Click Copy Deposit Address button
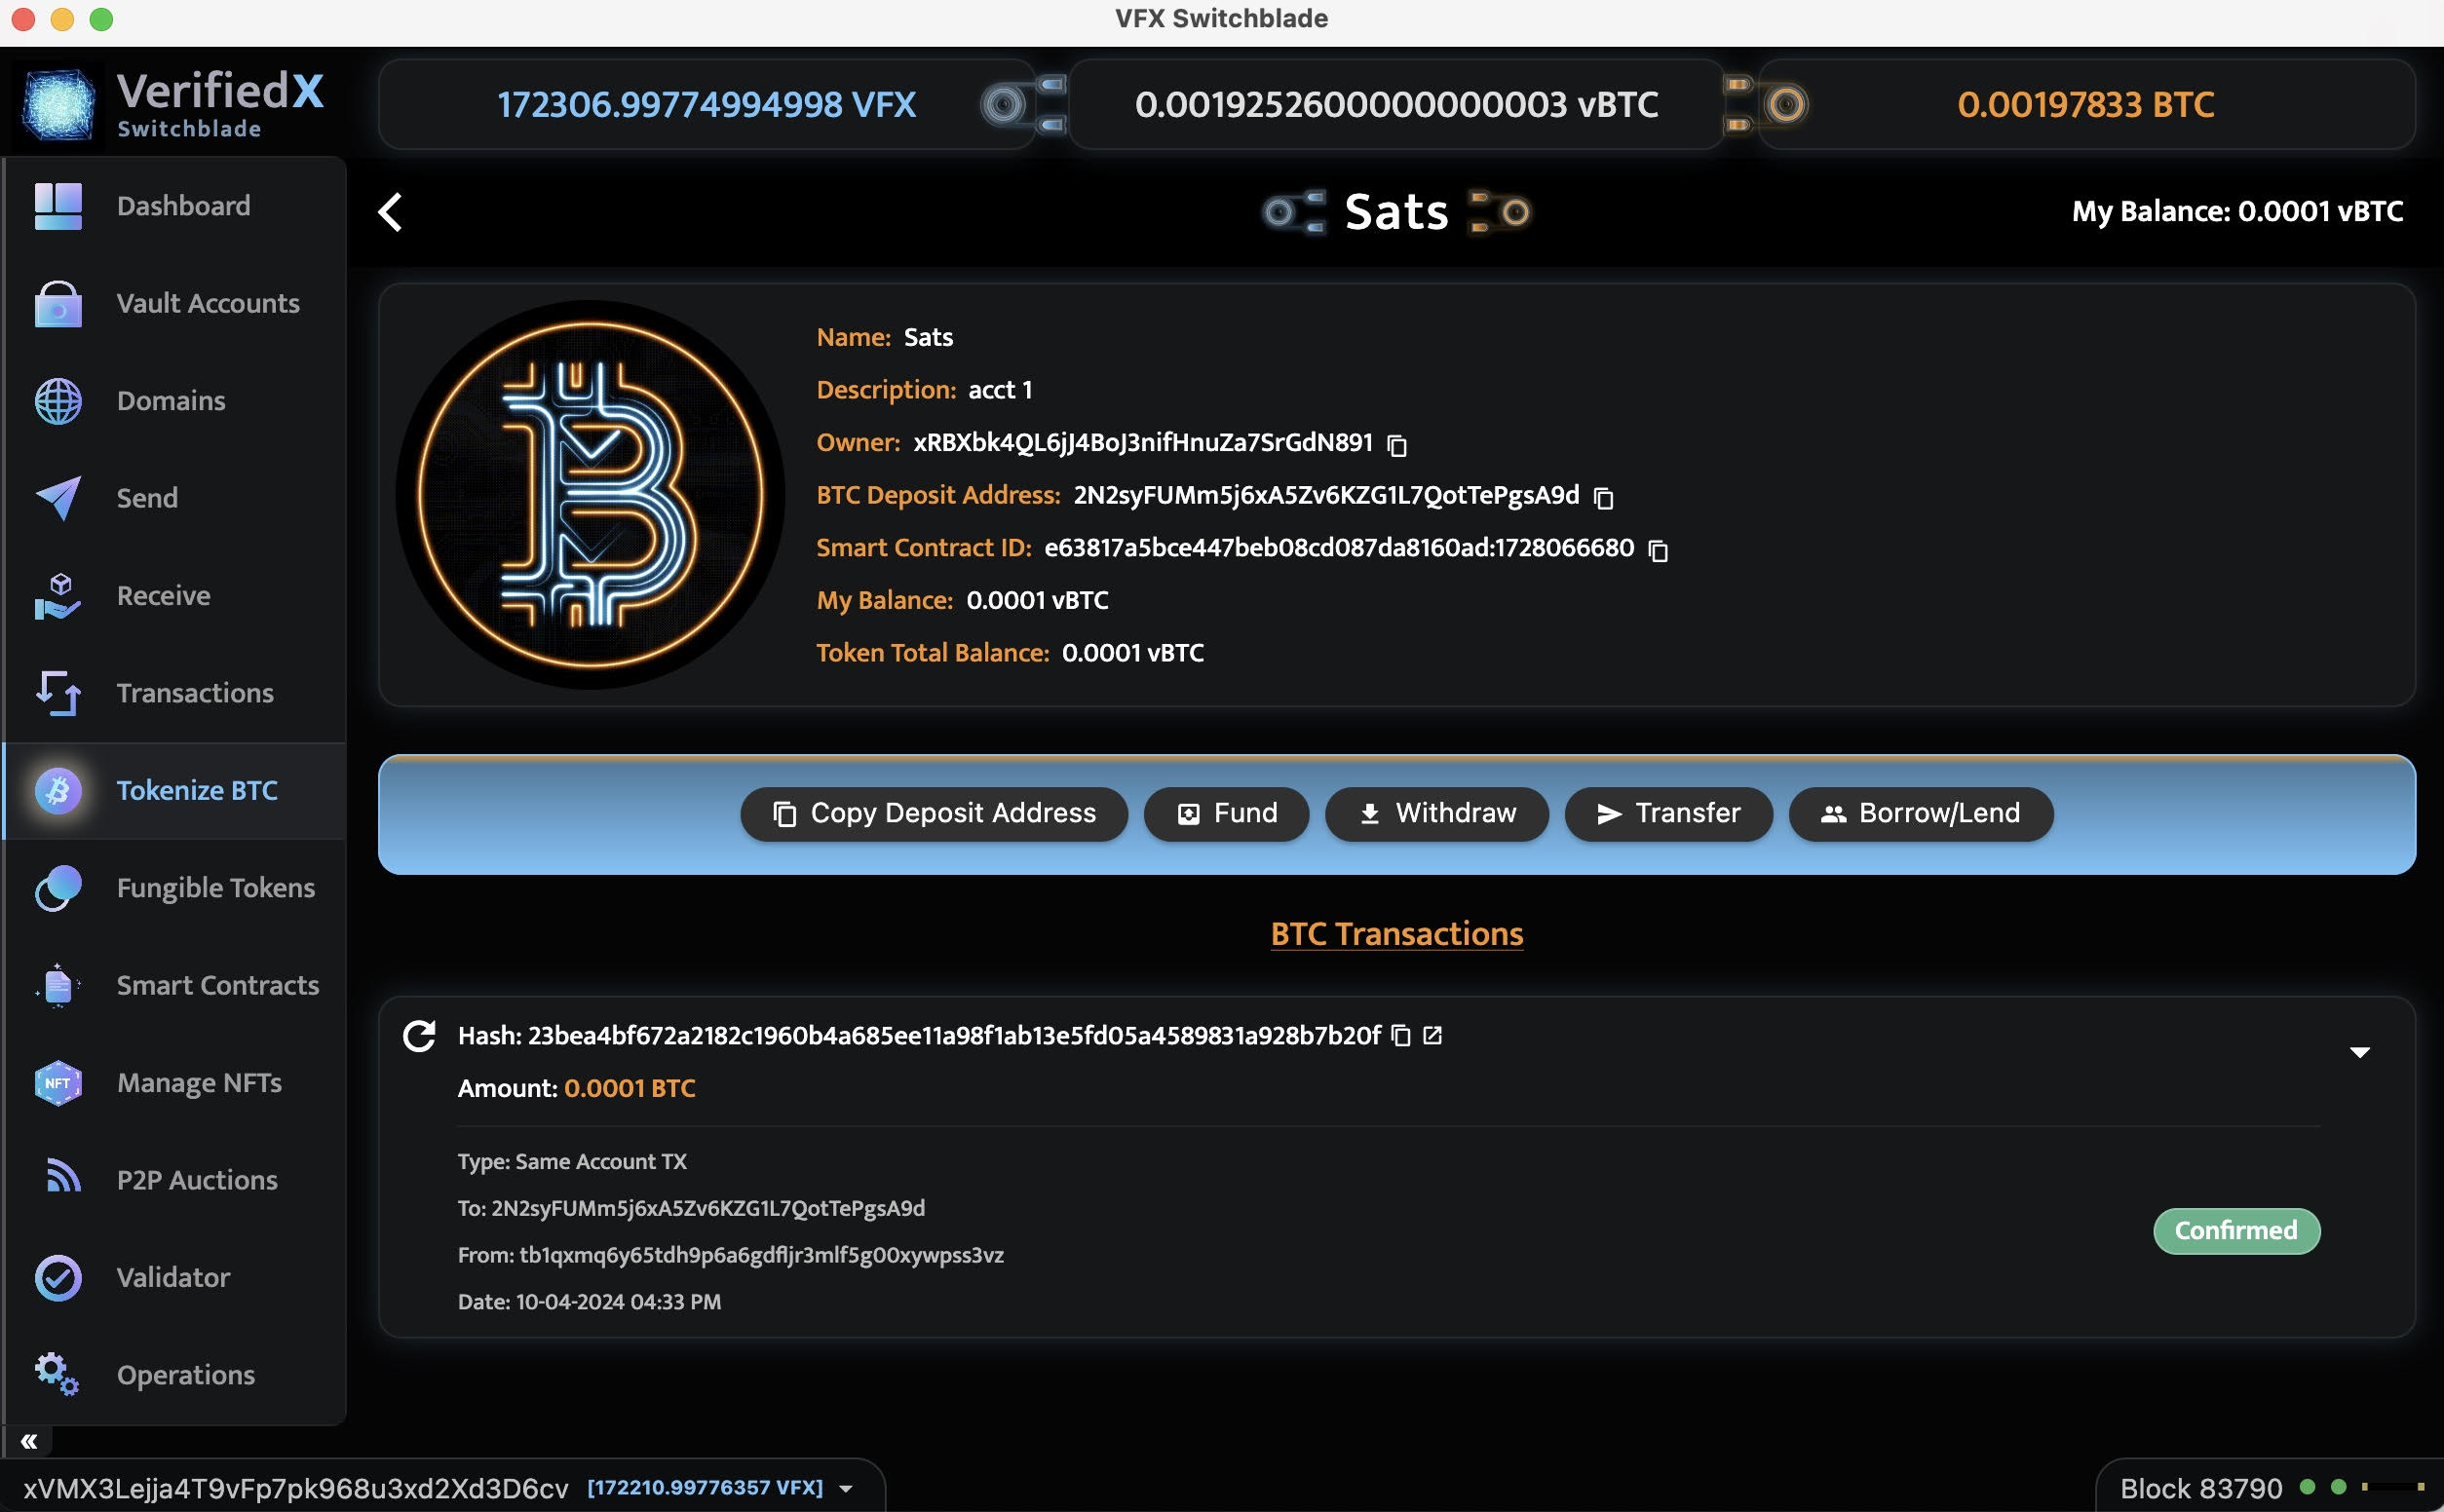The height and width of the screenshot is (1512, 2444). click(x=934, y=814)
